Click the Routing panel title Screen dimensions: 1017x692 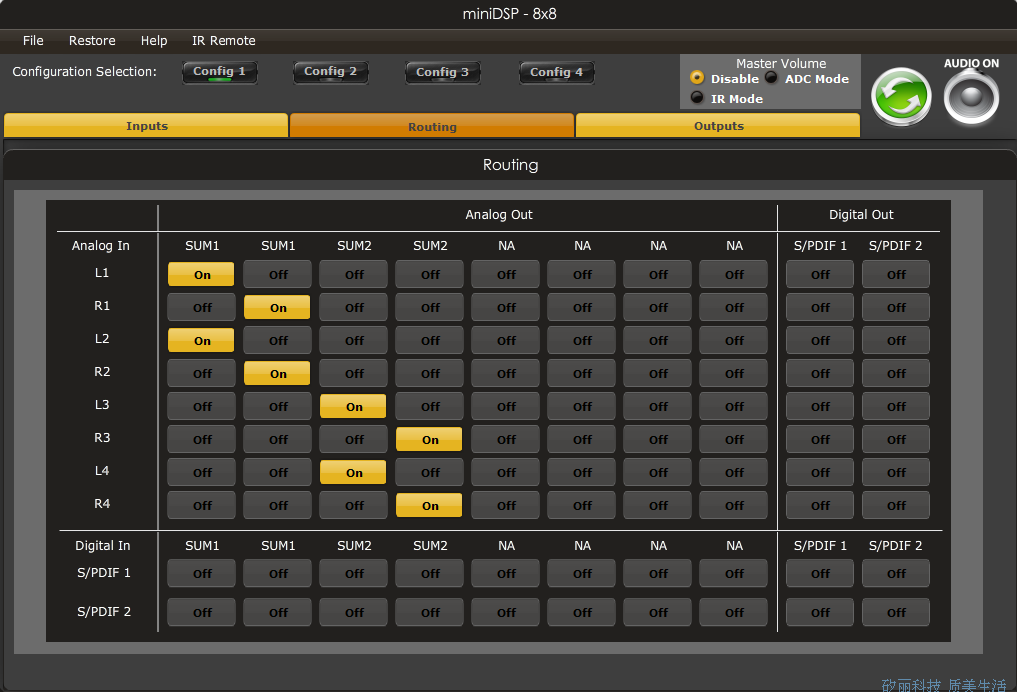(x=510, y=165)
